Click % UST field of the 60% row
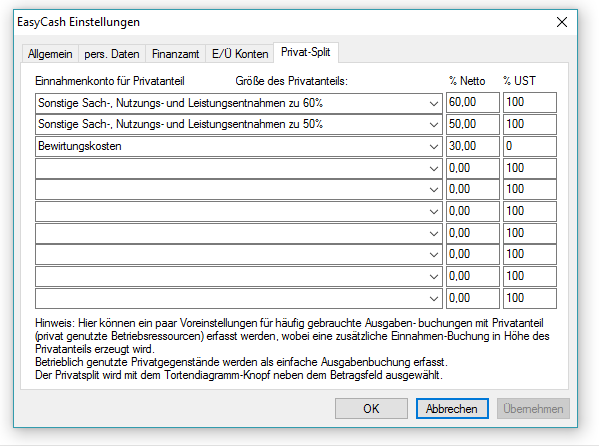The width and height of the screenshot is (599, 446). (x=529, y=102)
